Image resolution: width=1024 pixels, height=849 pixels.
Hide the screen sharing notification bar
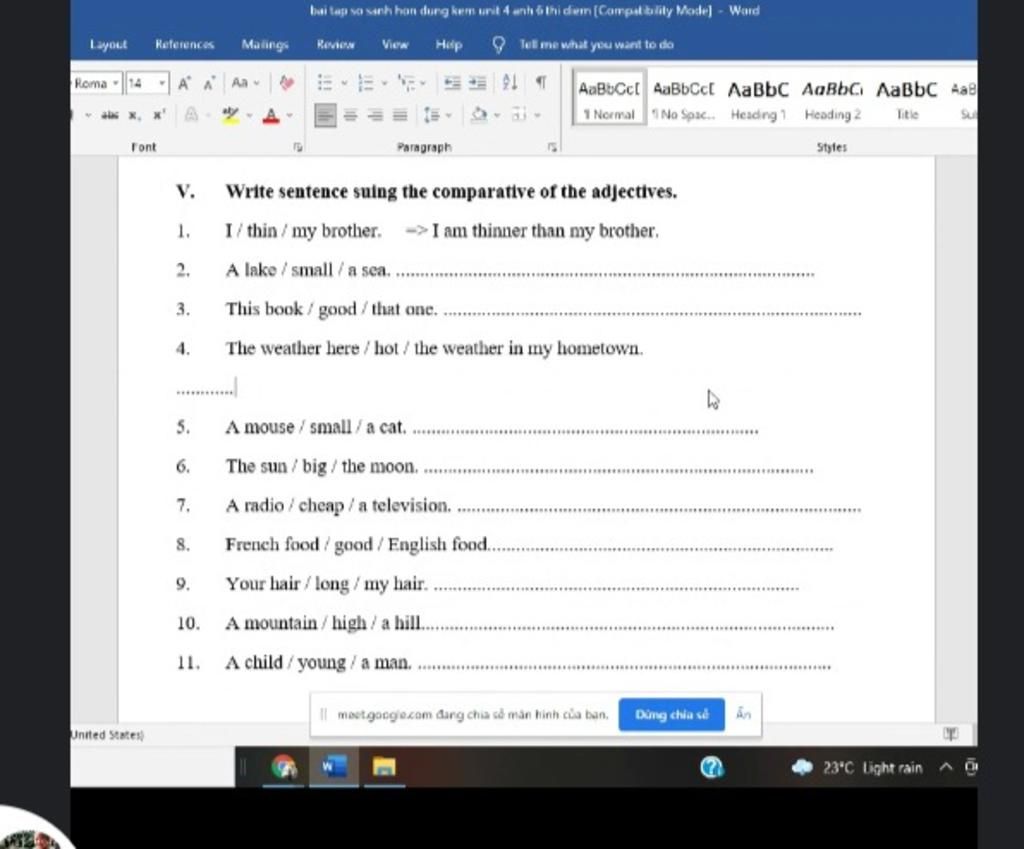point(743,714)
